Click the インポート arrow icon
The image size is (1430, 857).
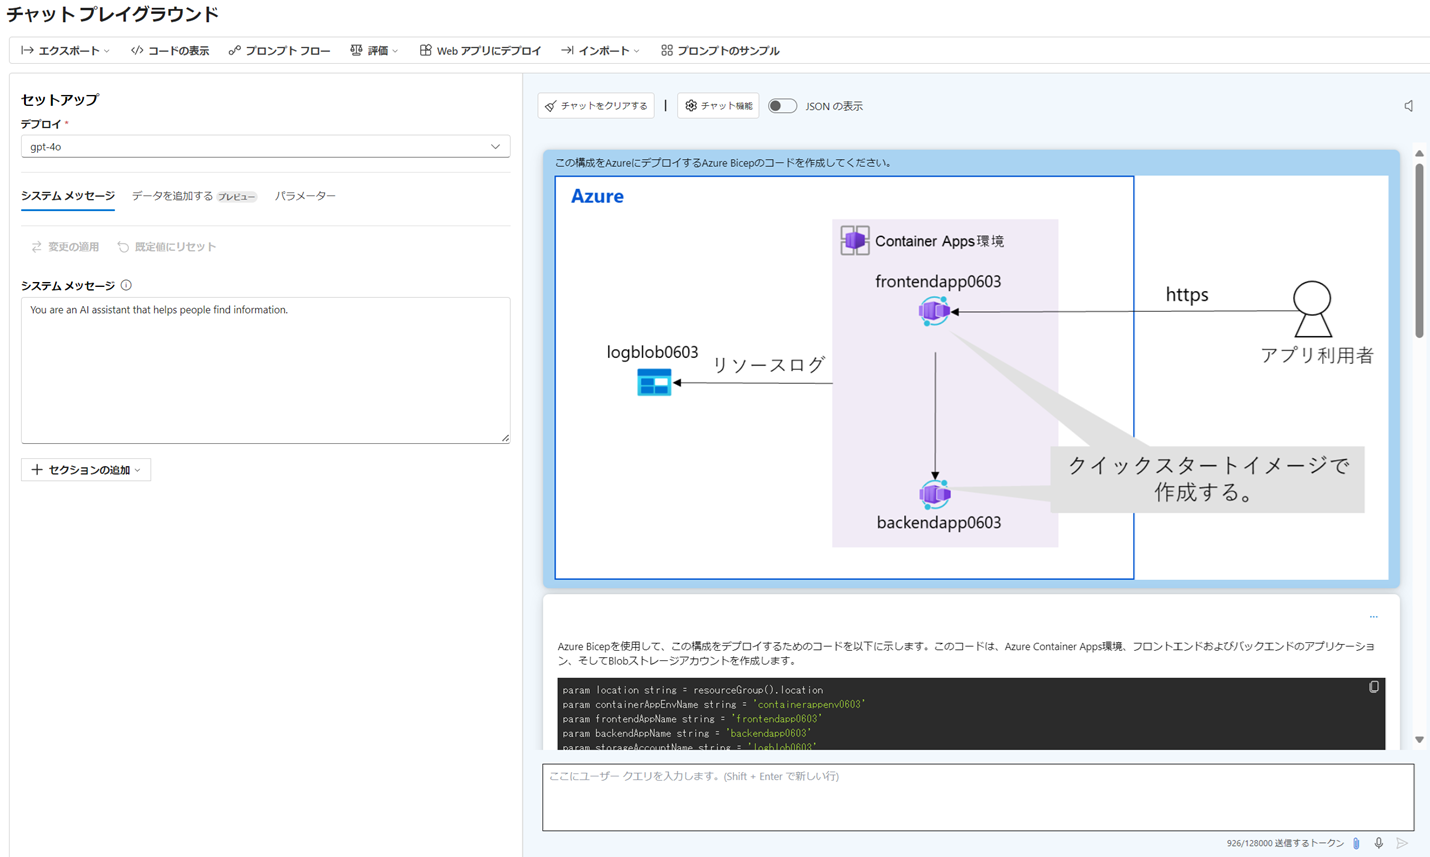tap(567, 50)
